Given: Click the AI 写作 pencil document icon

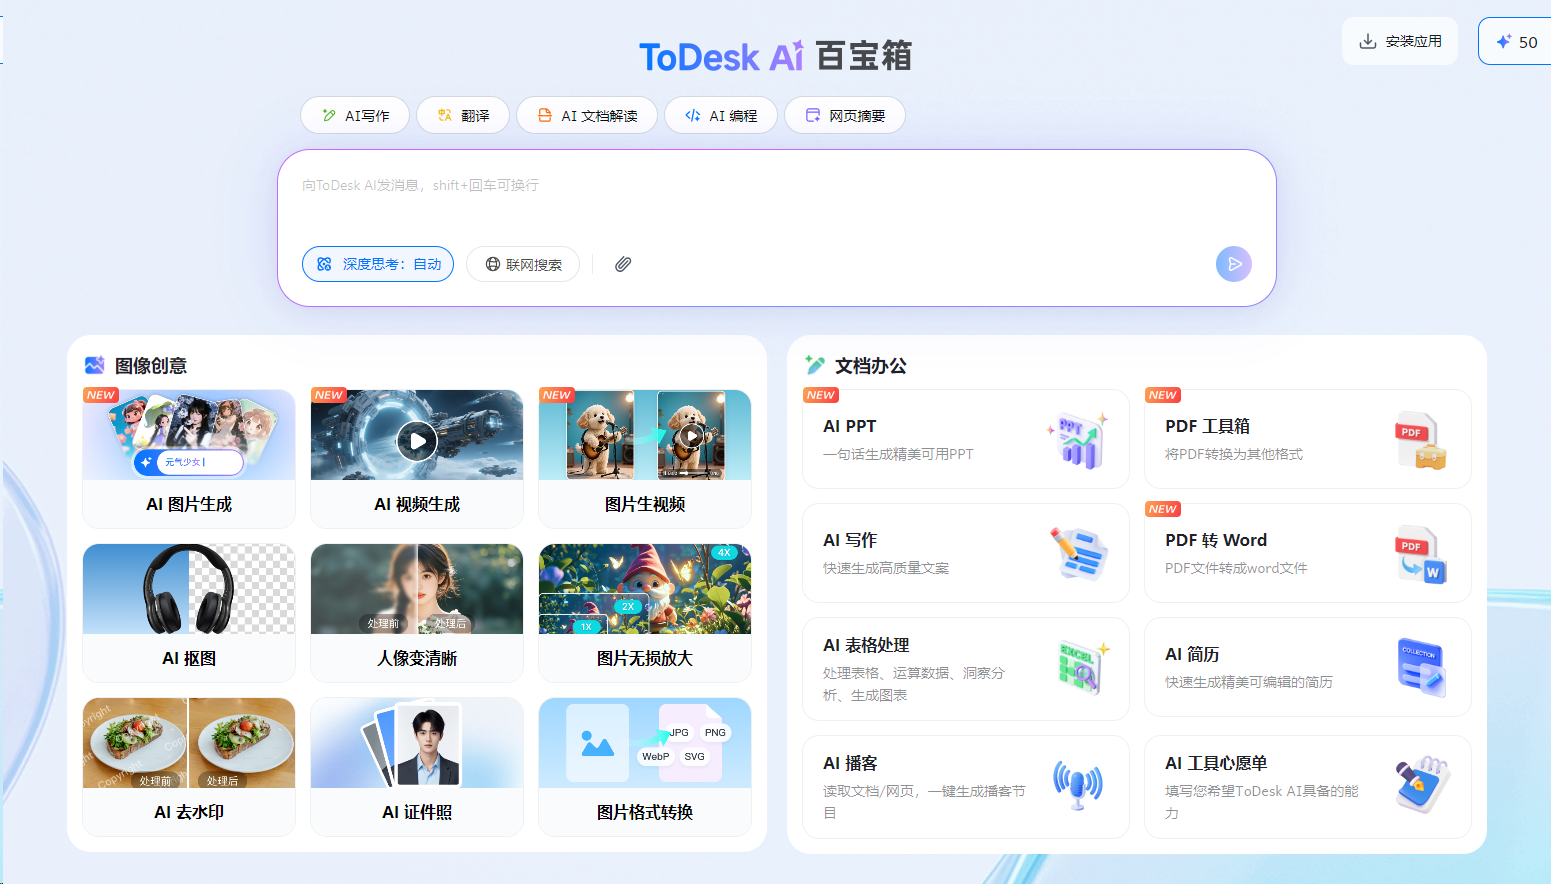Looking at the screenshot, I should [x=1079, y=553].
